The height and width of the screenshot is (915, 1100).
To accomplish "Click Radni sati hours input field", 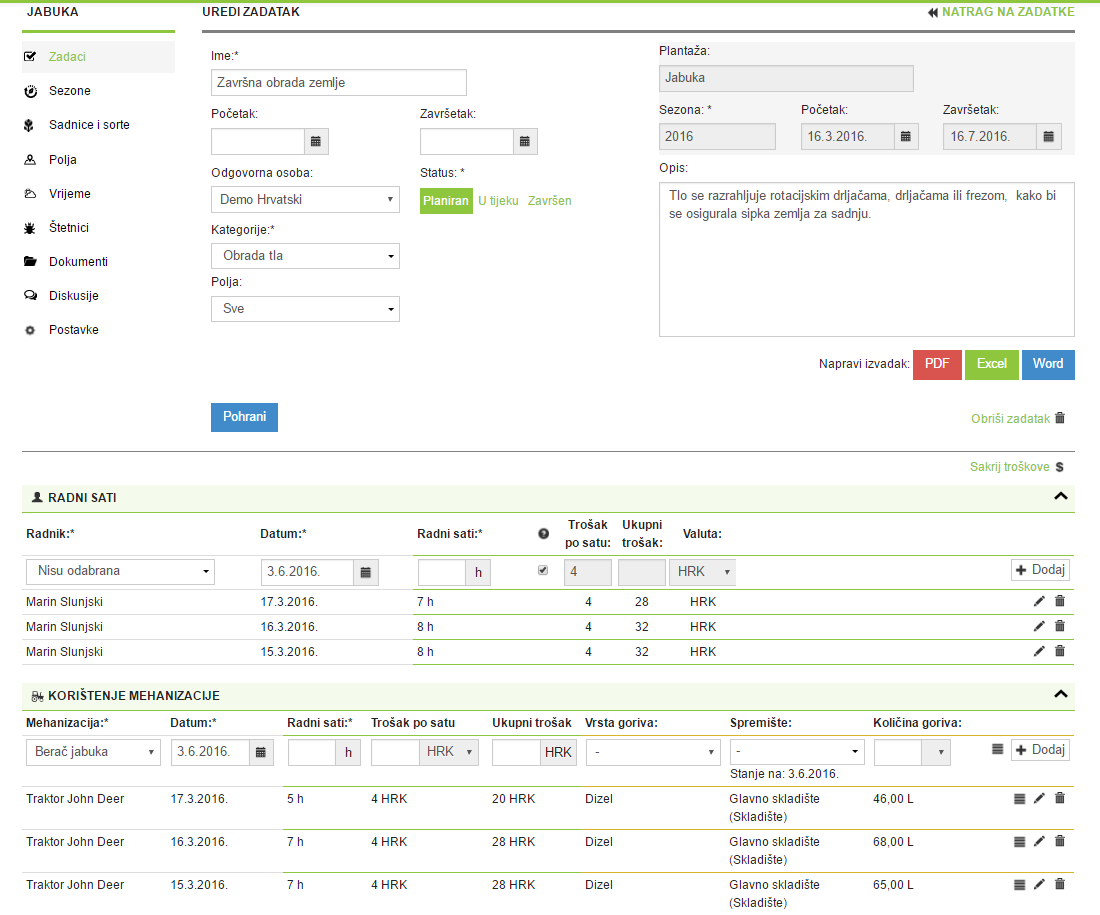I will point(442,573).
